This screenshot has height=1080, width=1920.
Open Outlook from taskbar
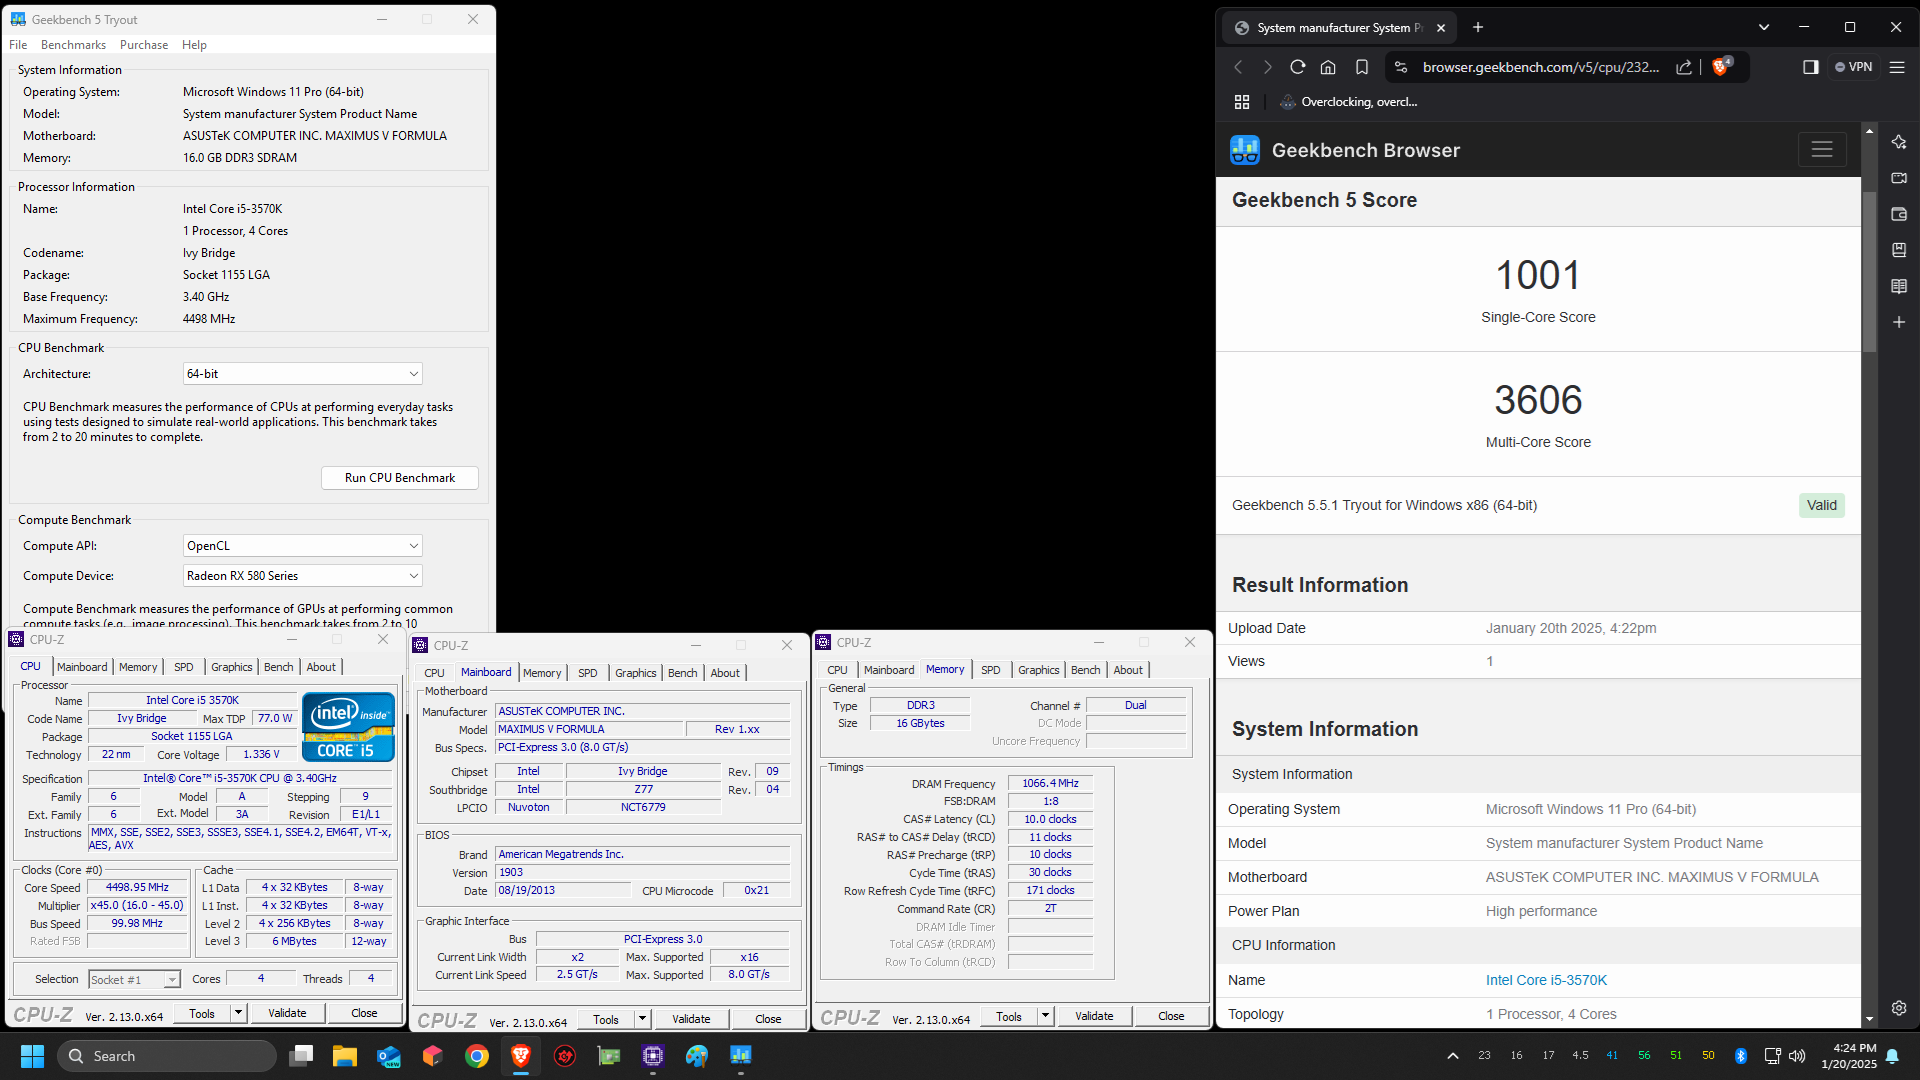pyautogui.click(x=389, y=1056)
